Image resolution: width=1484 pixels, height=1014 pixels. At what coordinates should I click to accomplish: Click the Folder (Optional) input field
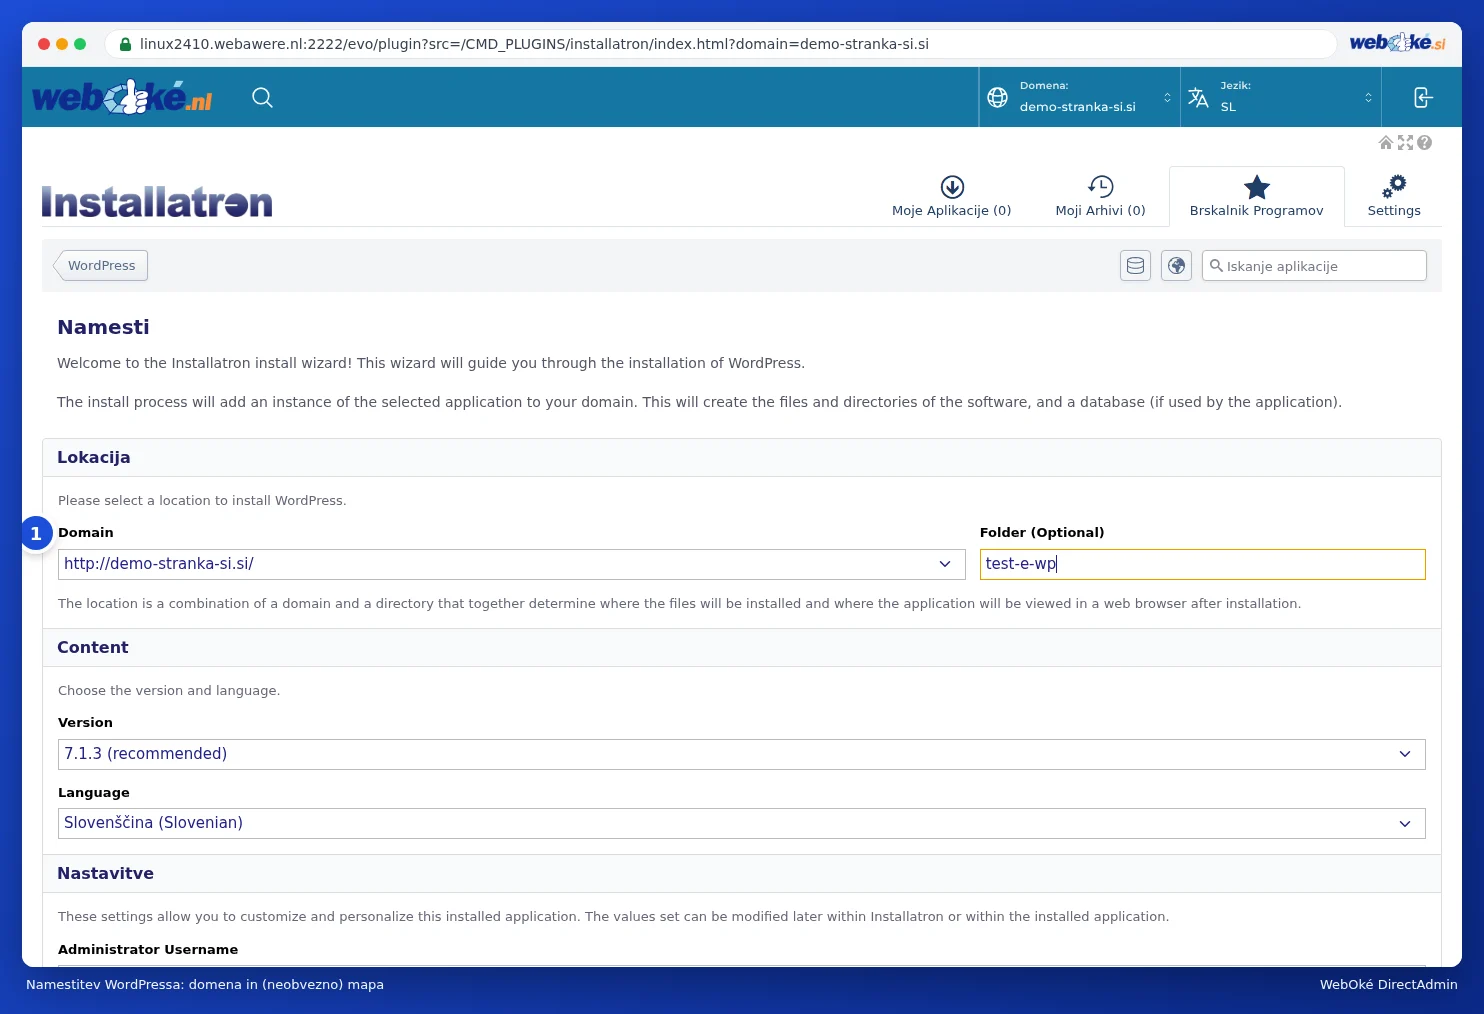coord(1202,564)
